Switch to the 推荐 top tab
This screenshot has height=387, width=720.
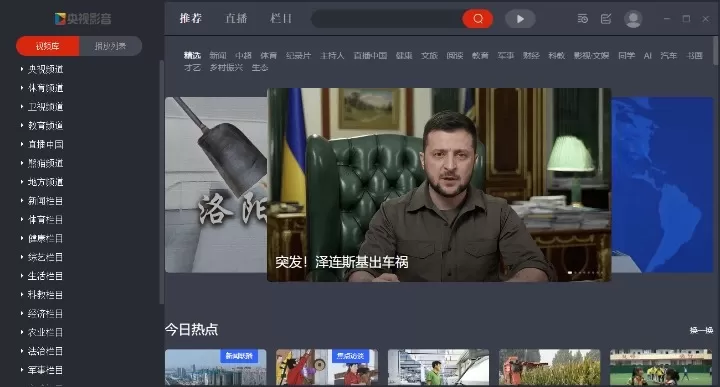[x=191, y=18]
